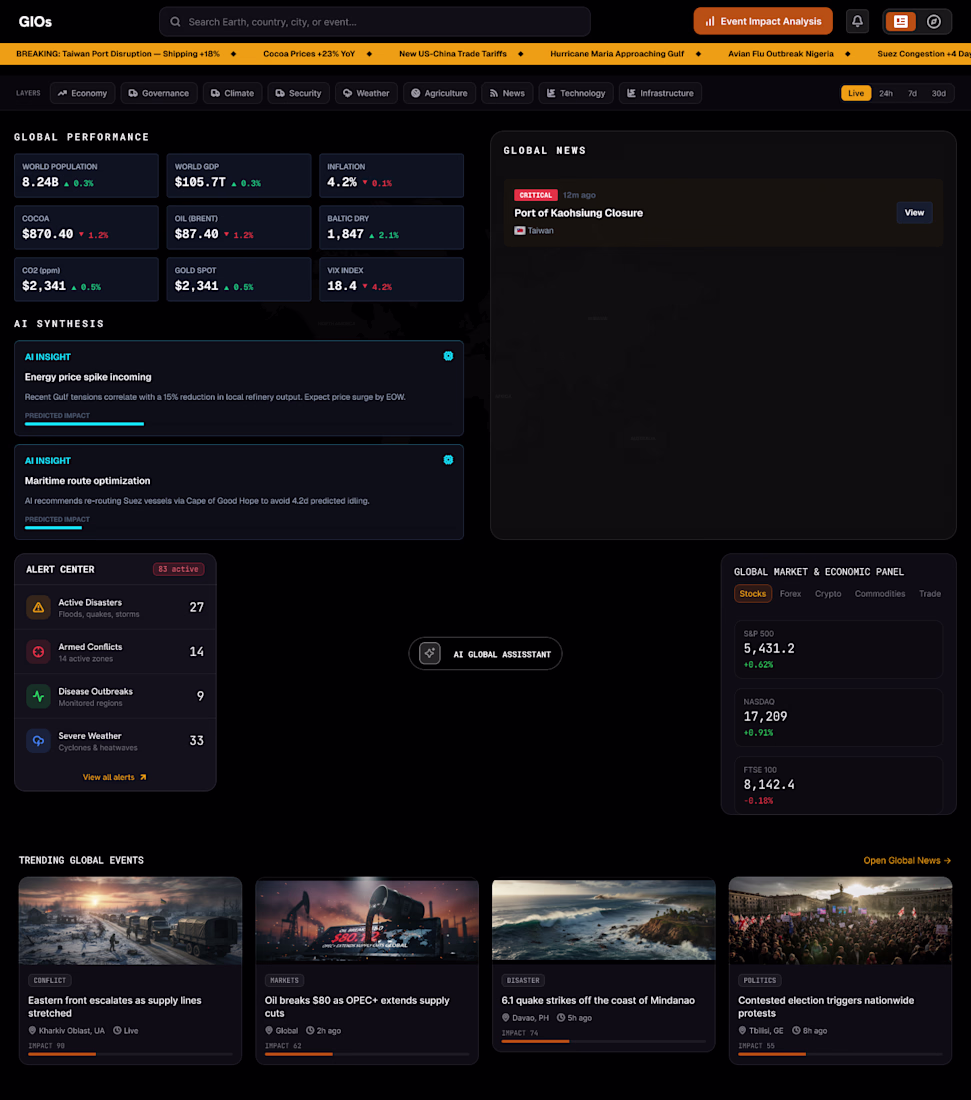The height and width of the screenshot is (1100, 971).
Task: Click the location pin for Tbilisi, GE
Action: pyautogui.click(x=742, y=1031)
